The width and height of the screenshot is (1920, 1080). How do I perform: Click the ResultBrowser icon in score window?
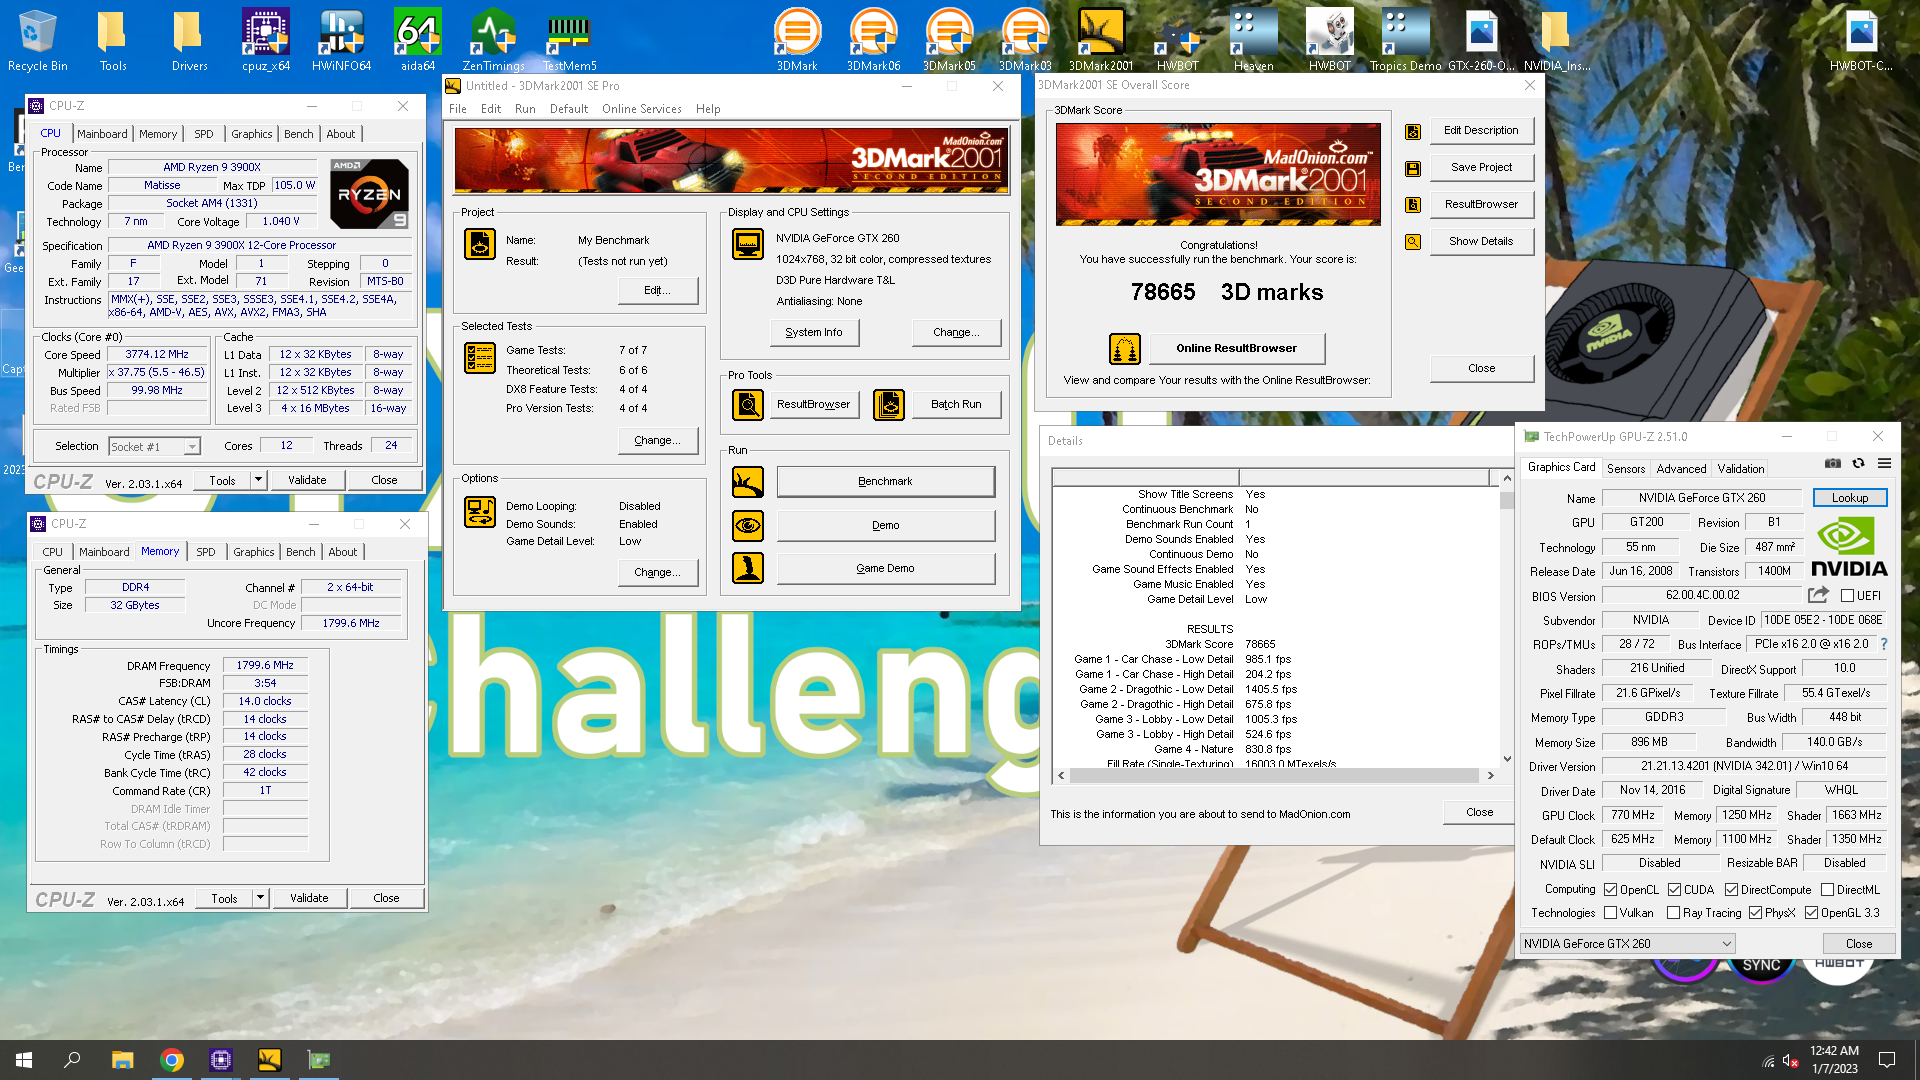pos(1413,205)
